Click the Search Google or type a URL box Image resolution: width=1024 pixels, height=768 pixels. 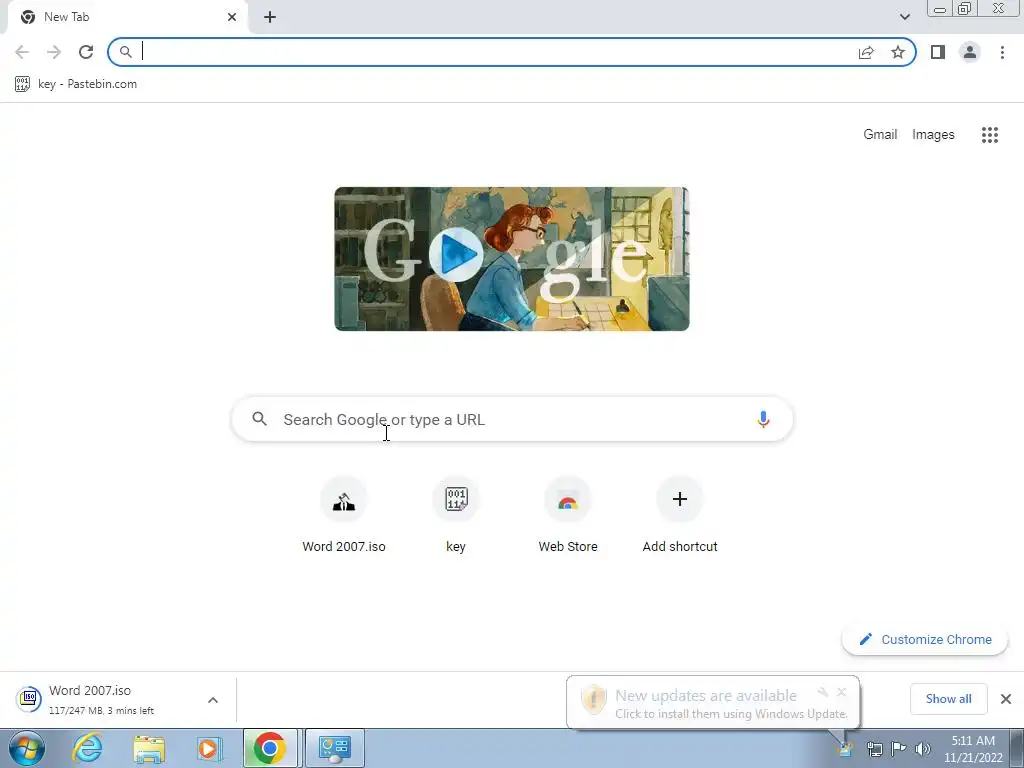[x=512, y=419]
